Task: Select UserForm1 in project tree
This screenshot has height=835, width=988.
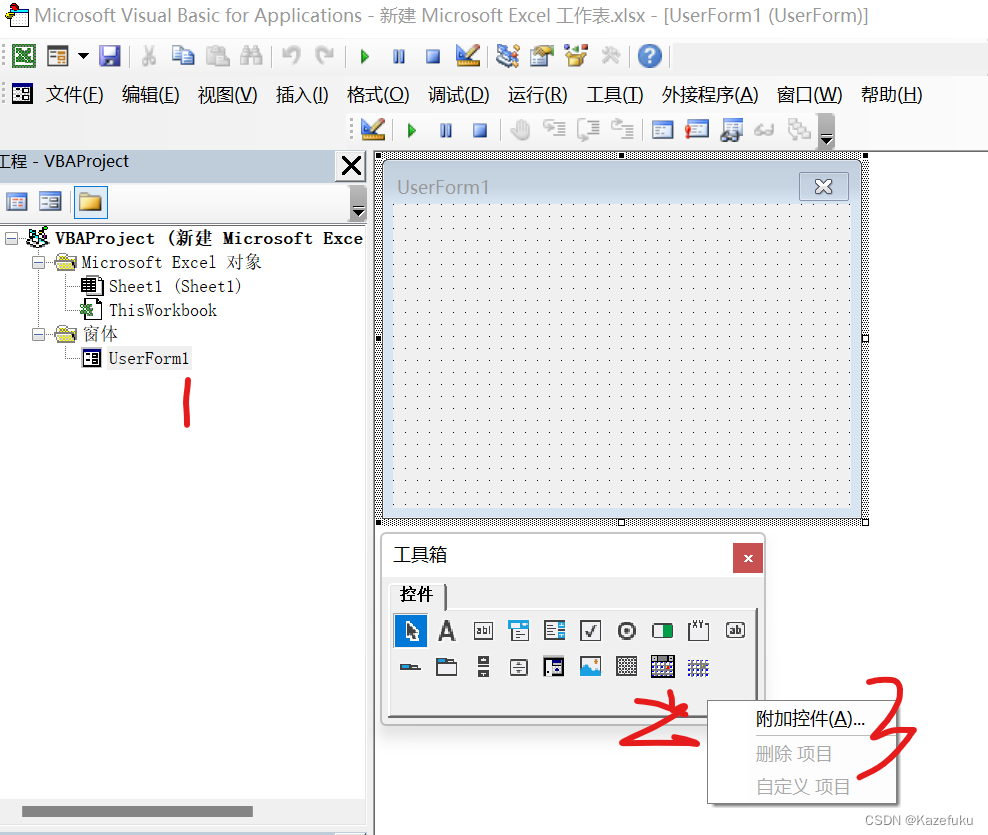Action: [149, 359]
